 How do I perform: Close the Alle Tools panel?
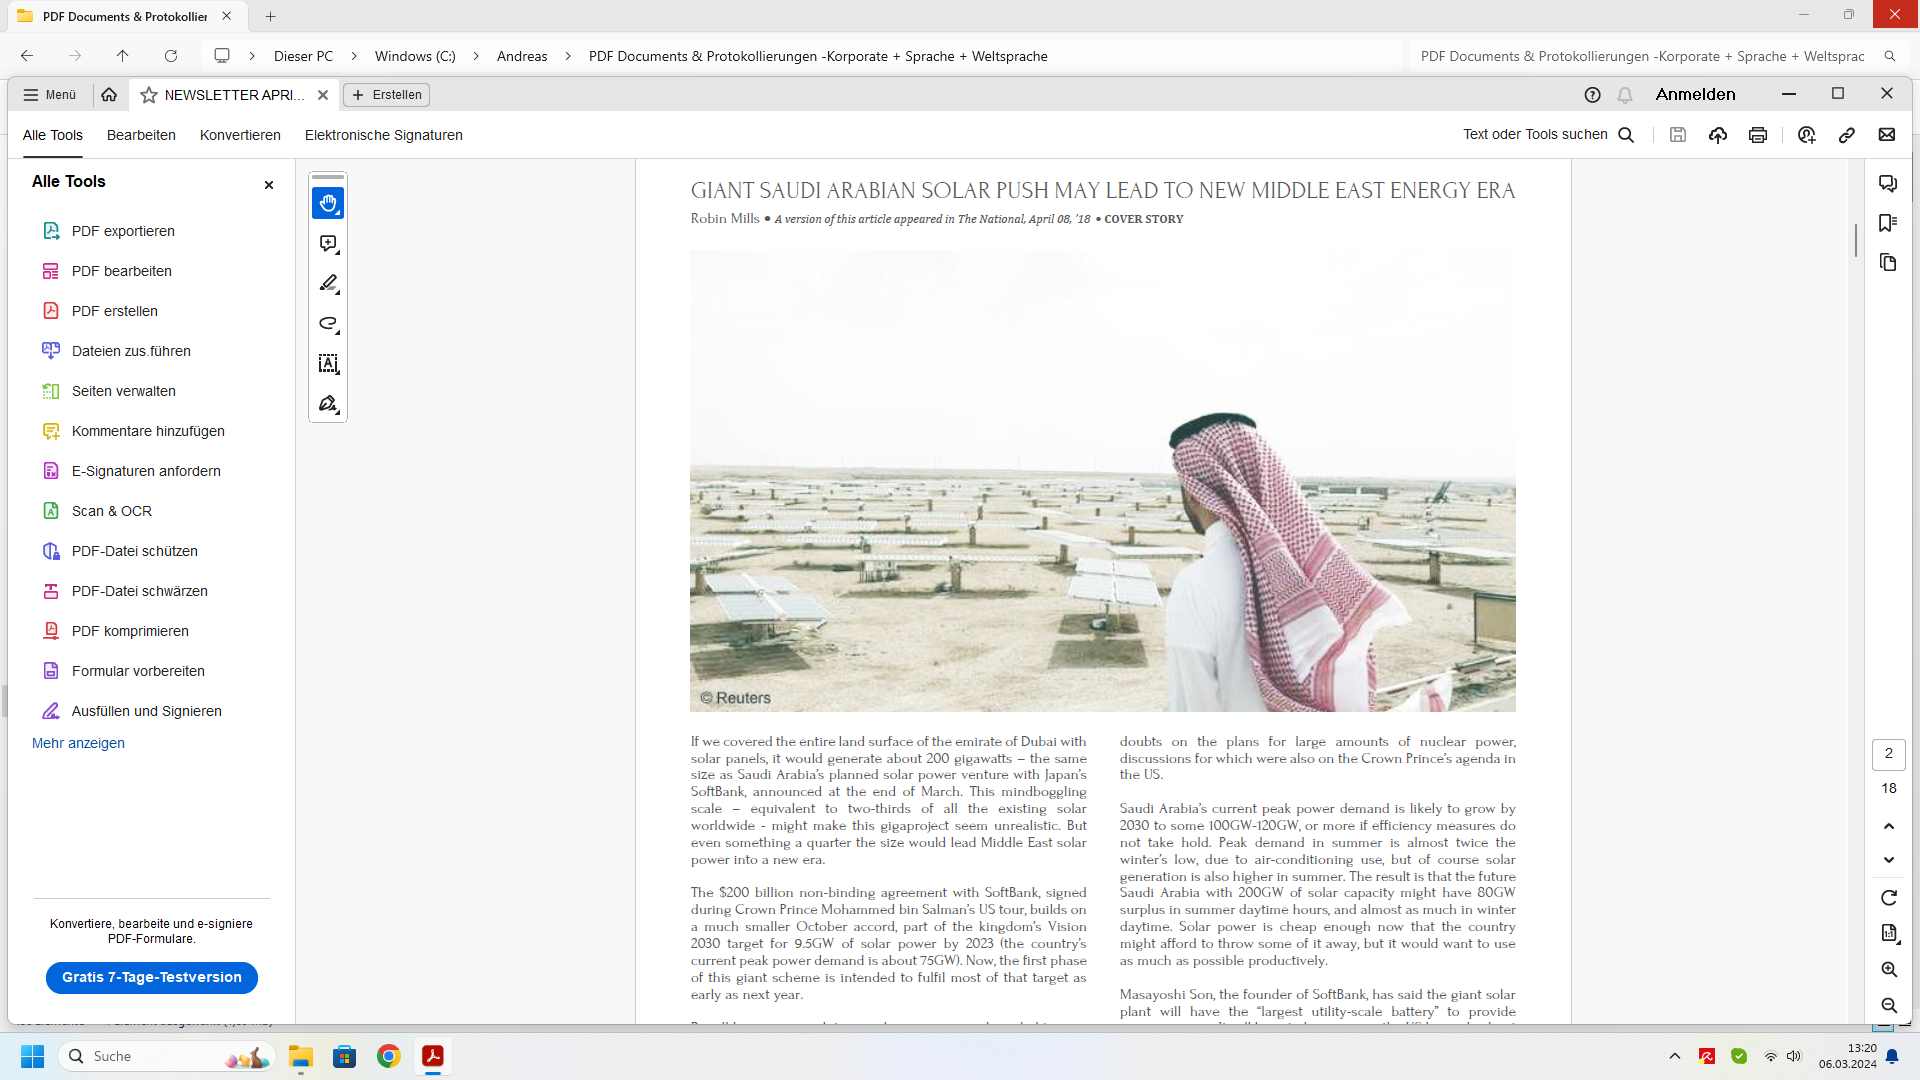269,185
